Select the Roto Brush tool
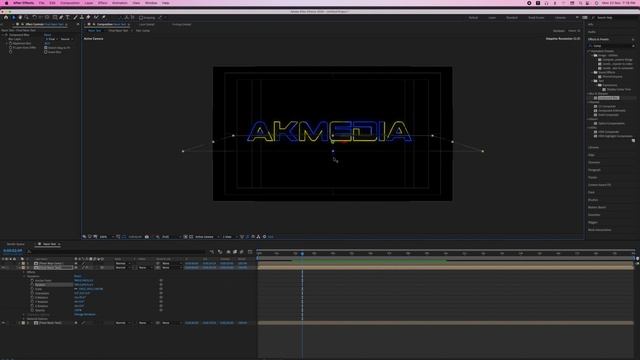The width and height of the screenshot is (640, 360). point(96,18)
